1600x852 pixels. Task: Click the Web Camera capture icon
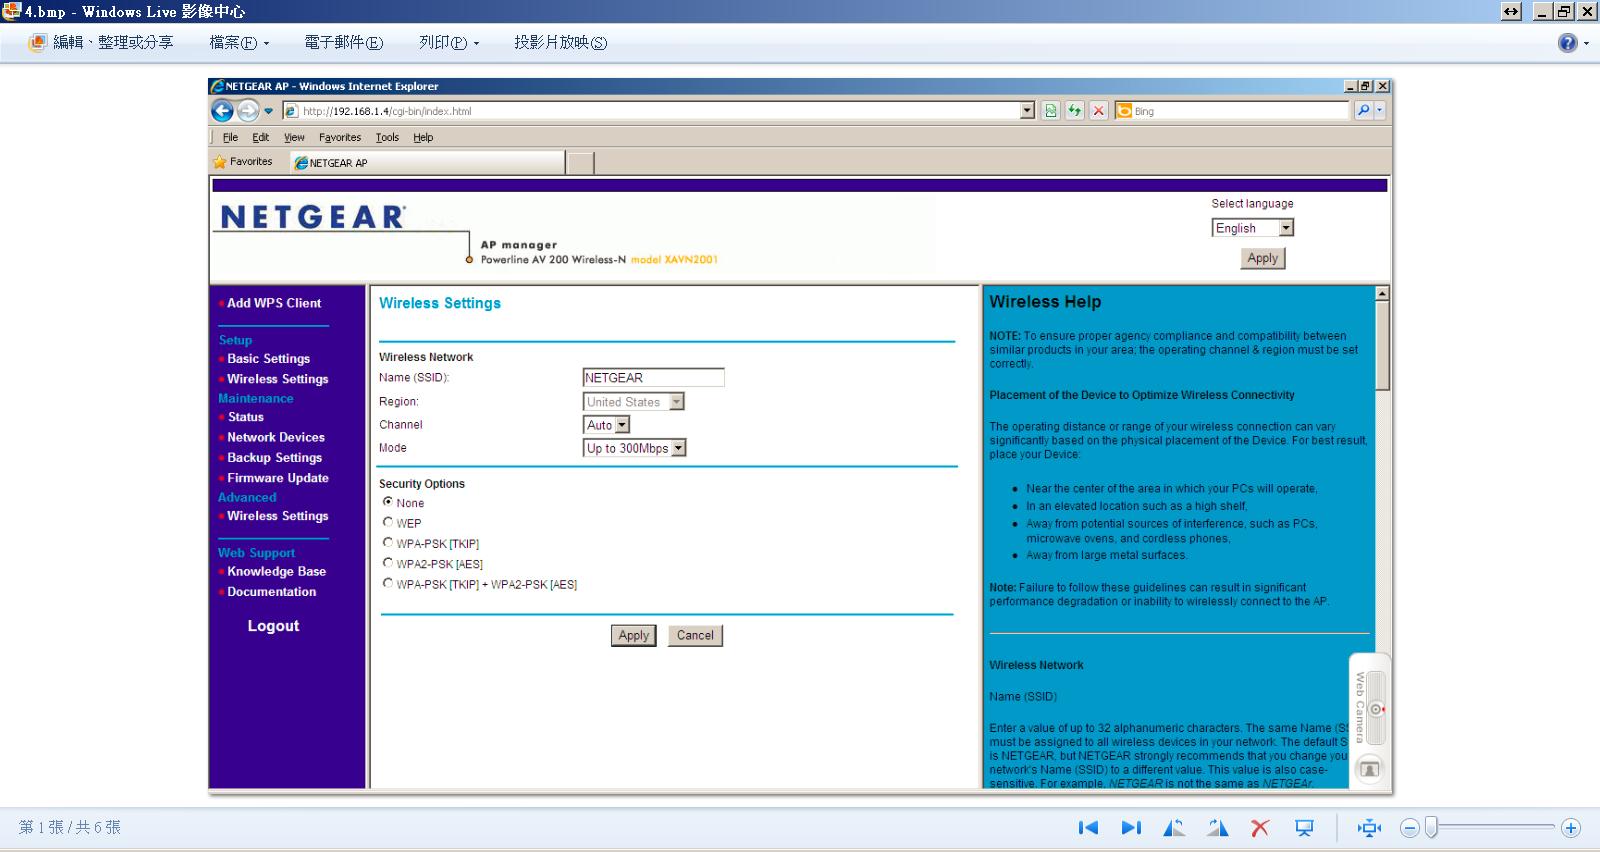[x=1370, y=768]
